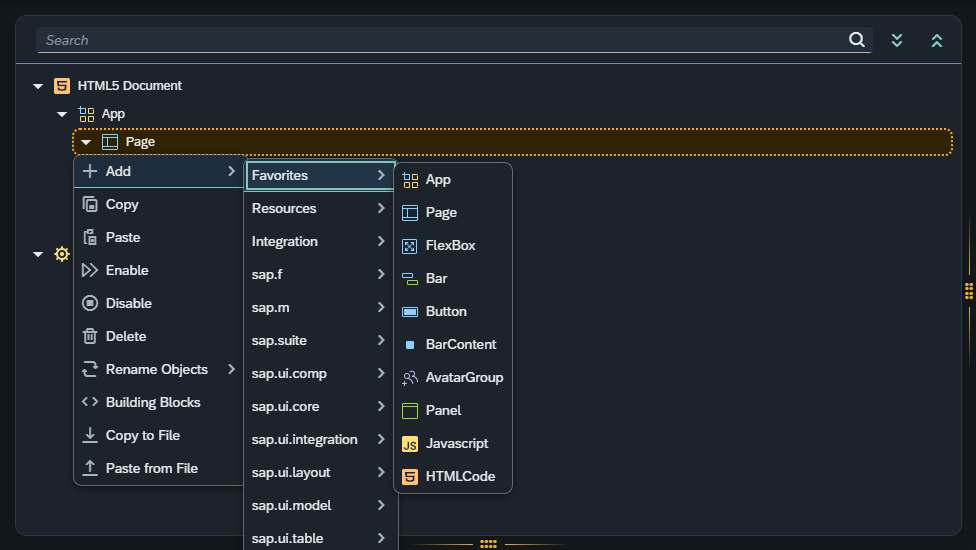Open the sap.suite library submenu
This screenshot has height=550, width=976.
pyautogui.click(x=320, y=340)
